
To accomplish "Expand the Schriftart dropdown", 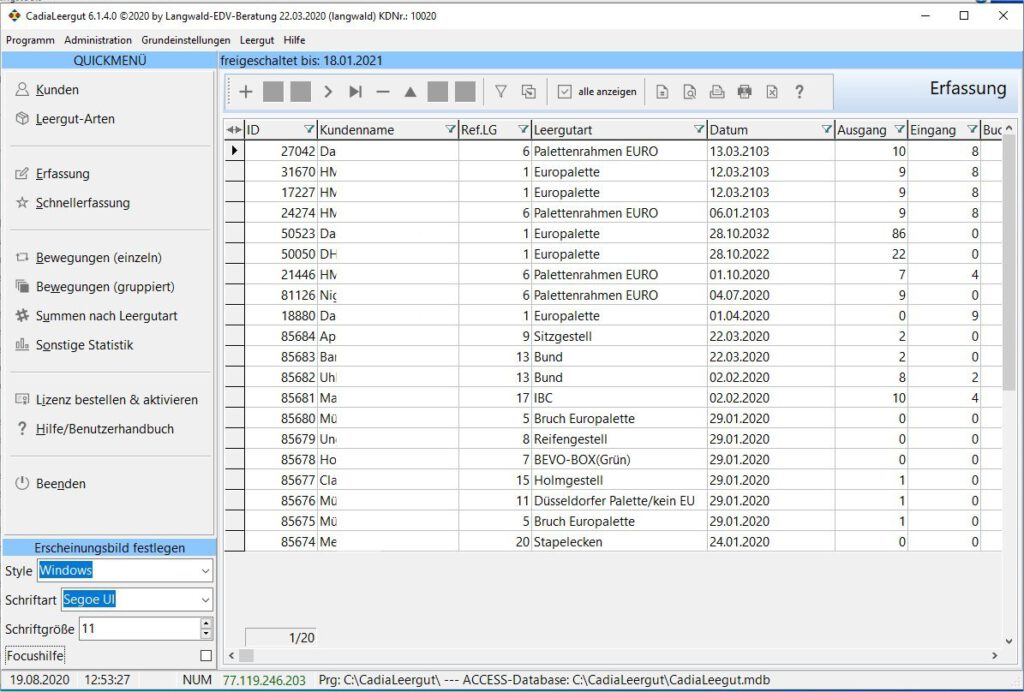I will coord(205,599).
